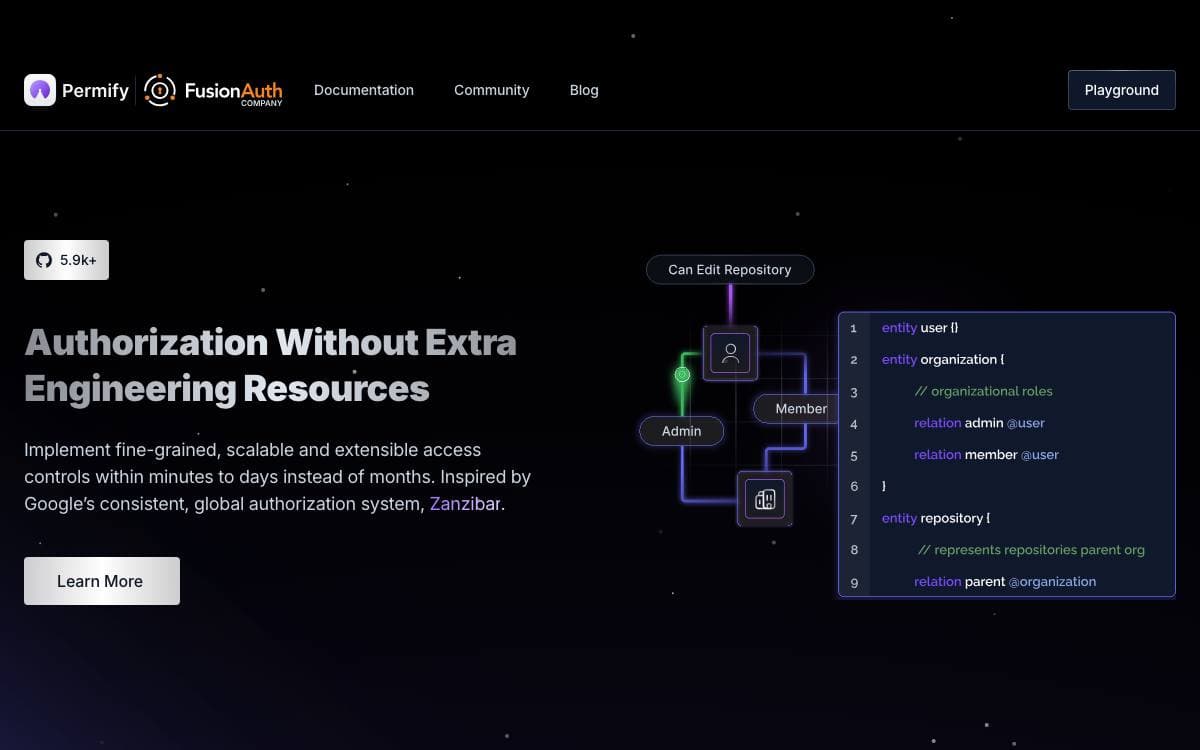
Task: Click the Permify logo icon
Action: (x=40, y=90)
